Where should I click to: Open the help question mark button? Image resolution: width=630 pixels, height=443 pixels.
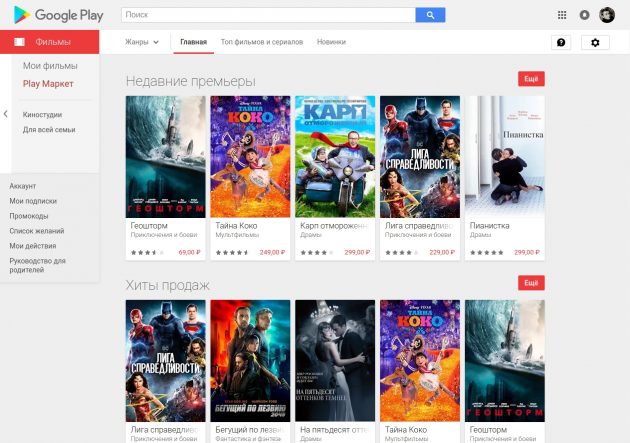click(x=561, y=42)
